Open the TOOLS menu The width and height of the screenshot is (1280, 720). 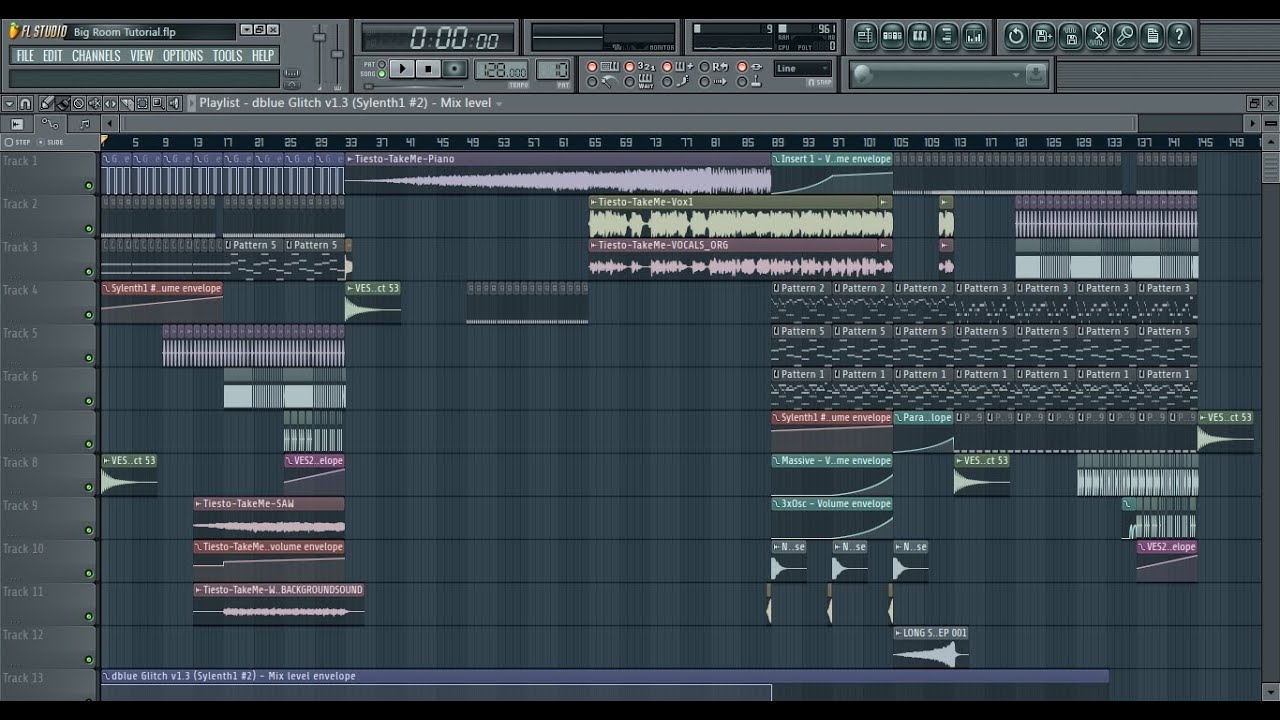(227, 56)
